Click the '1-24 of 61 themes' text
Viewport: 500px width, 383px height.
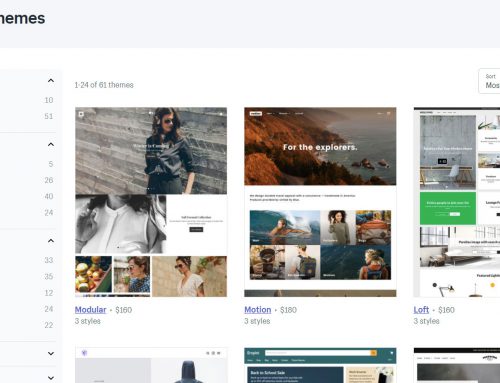click(x=104, y=85)
